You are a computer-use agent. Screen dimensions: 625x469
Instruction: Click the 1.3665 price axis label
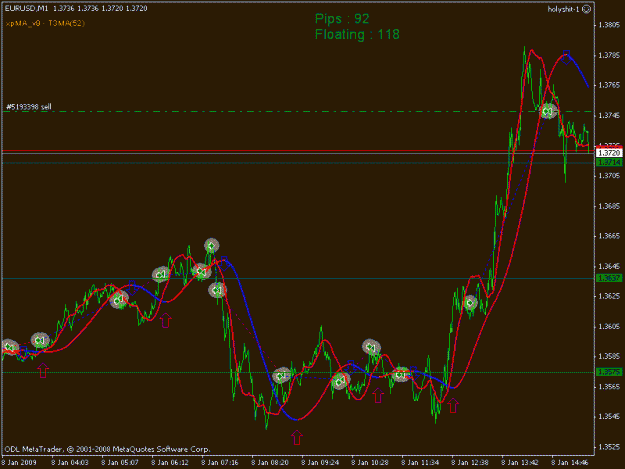point(609,236)
